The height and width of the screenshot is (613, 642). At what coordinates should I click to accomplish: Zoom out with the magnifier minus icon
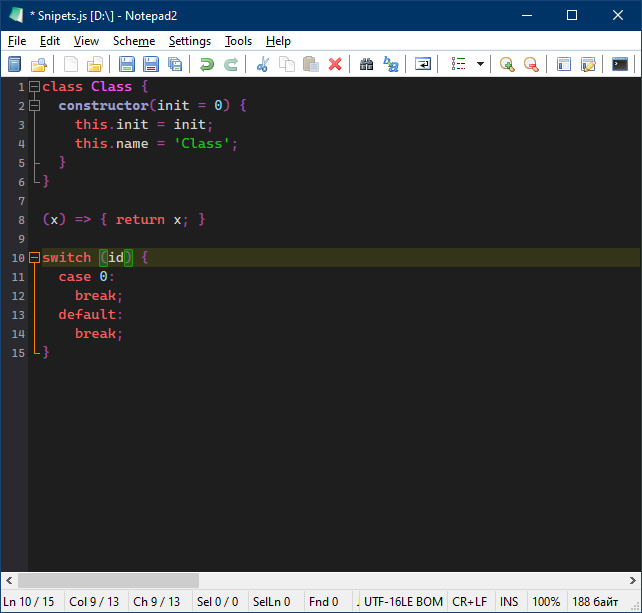(x=531, y=64)
